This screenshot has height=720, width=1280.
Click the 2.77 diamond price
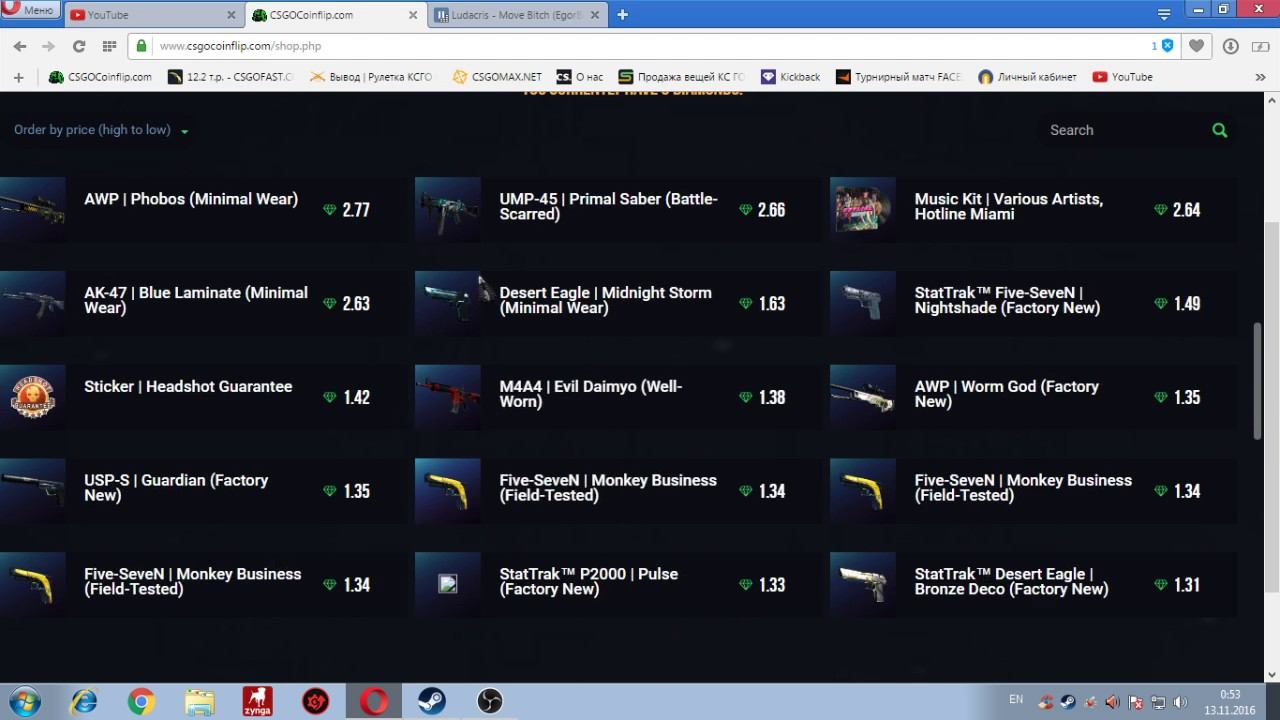(x=356, y=210)
